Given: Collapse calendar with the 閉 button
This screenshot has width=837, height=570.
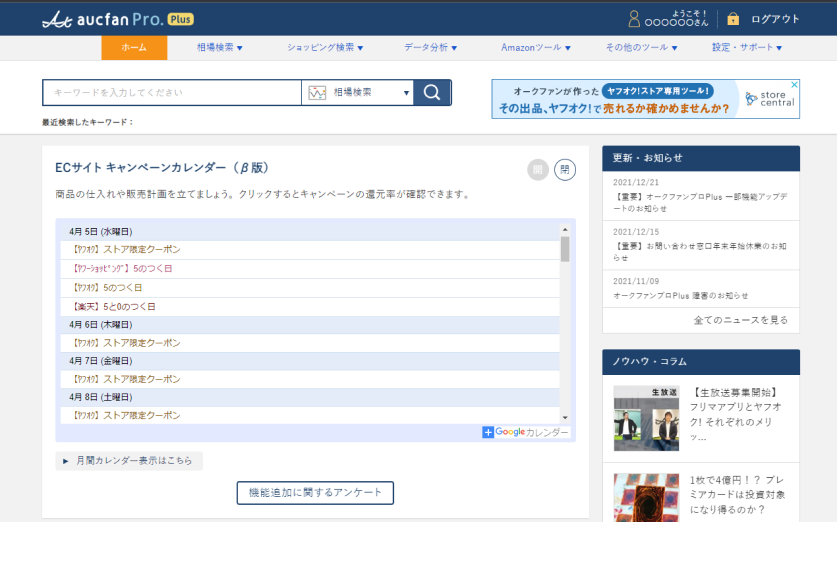Looking at the screenshot, I should coord(565,170).
